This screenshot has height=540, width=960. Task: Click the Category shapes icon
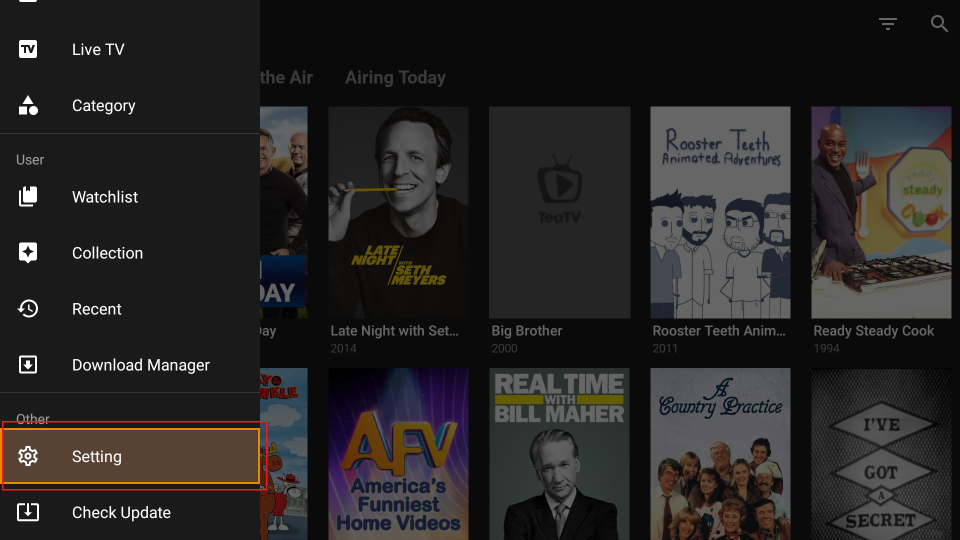coord(28,105)
